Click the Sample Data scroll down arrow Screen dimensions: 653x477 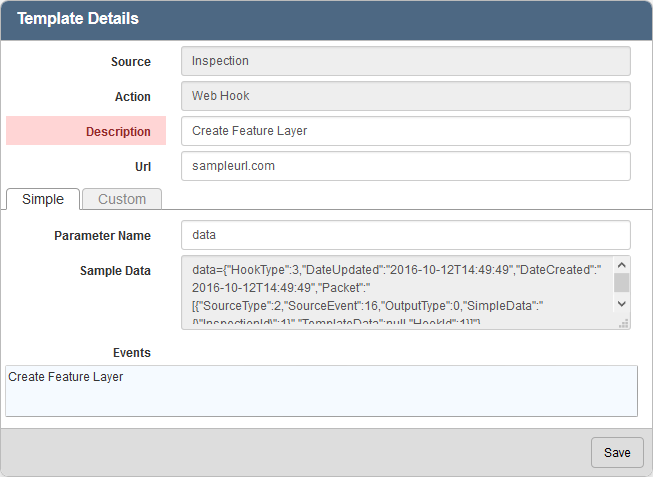click(x=622, y=304)
